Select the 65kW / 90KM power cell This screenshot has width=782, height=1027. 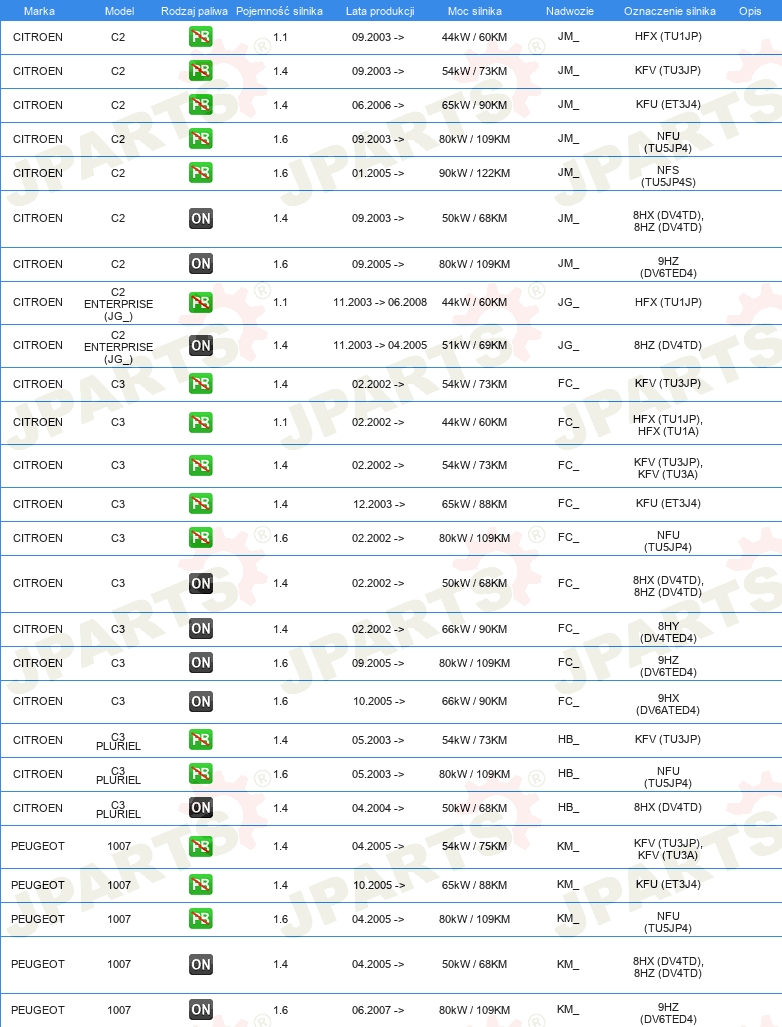pyautogui.click(x=474, y=105)
